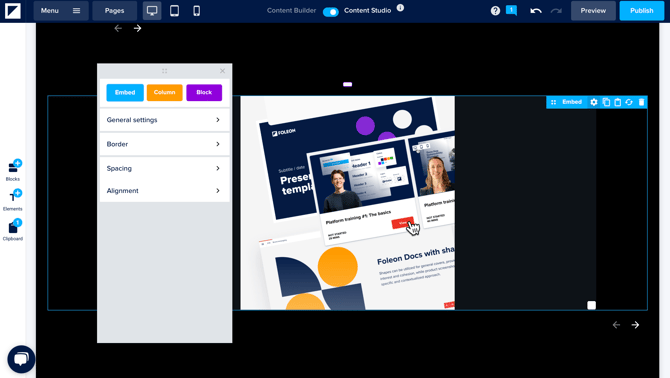Toggle Content Builder / Content Studio switch
Screen dimensions: 670x378
(x=330, y=12)
